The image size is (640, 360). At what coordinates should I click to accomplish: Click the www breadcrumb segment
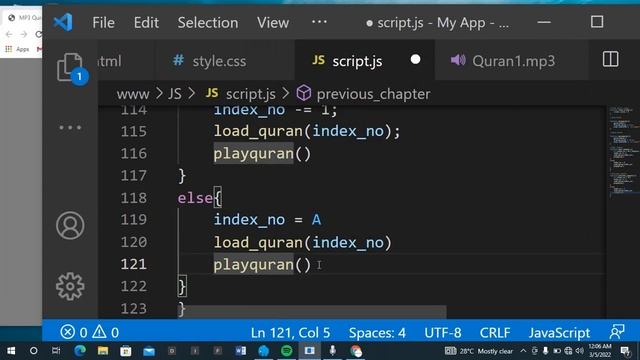click(x=133, y=94)
